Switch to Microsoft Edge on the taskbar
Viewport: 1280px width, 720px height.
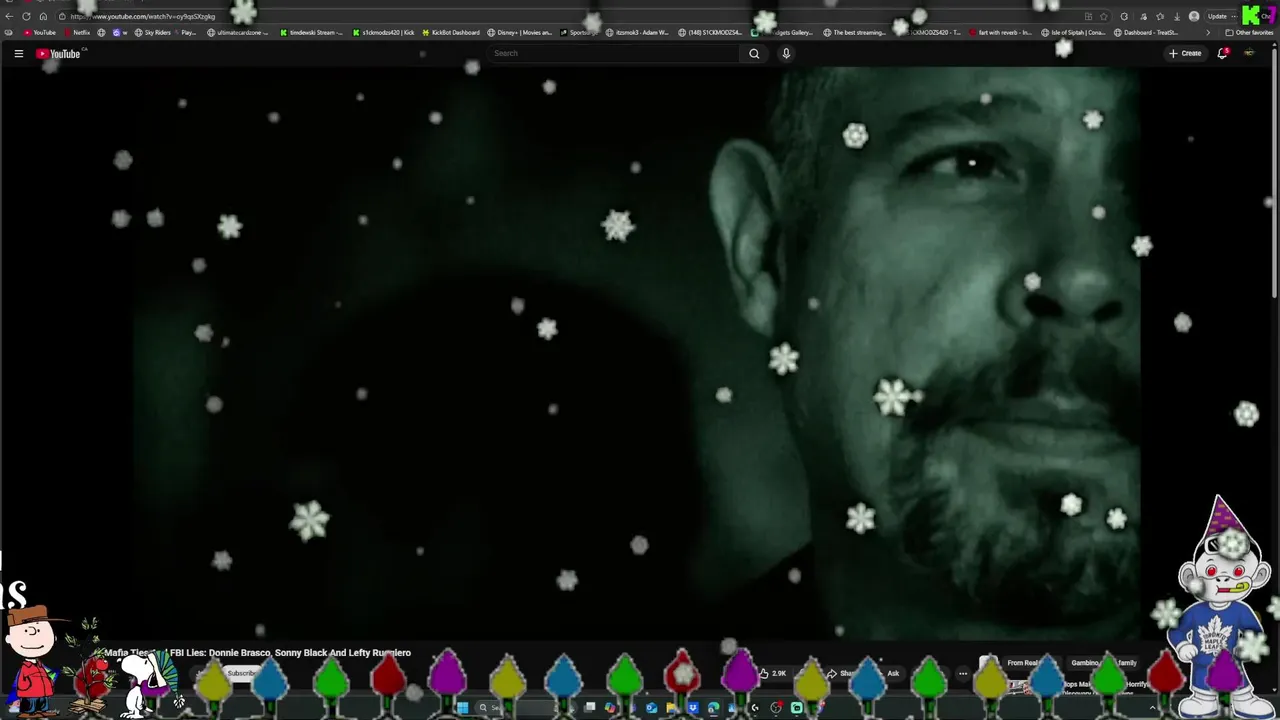click(x=713, y=708)
